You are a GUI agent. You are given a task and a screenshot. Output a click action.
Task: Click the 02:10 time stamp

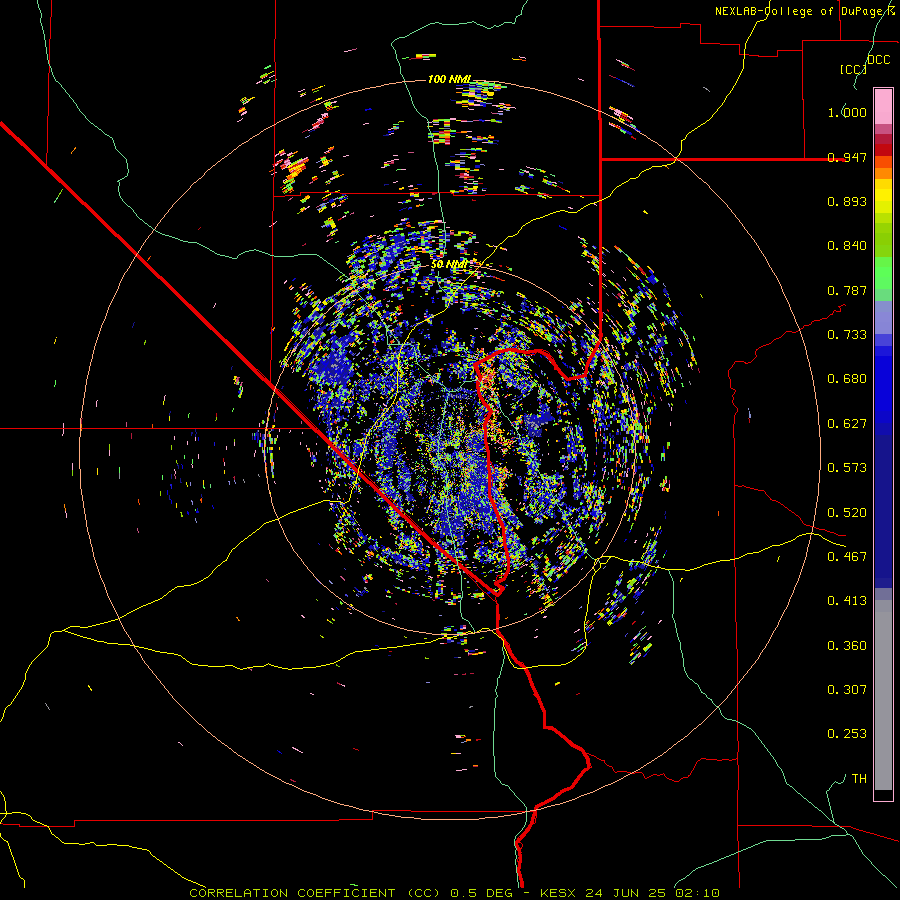(696, 893)
